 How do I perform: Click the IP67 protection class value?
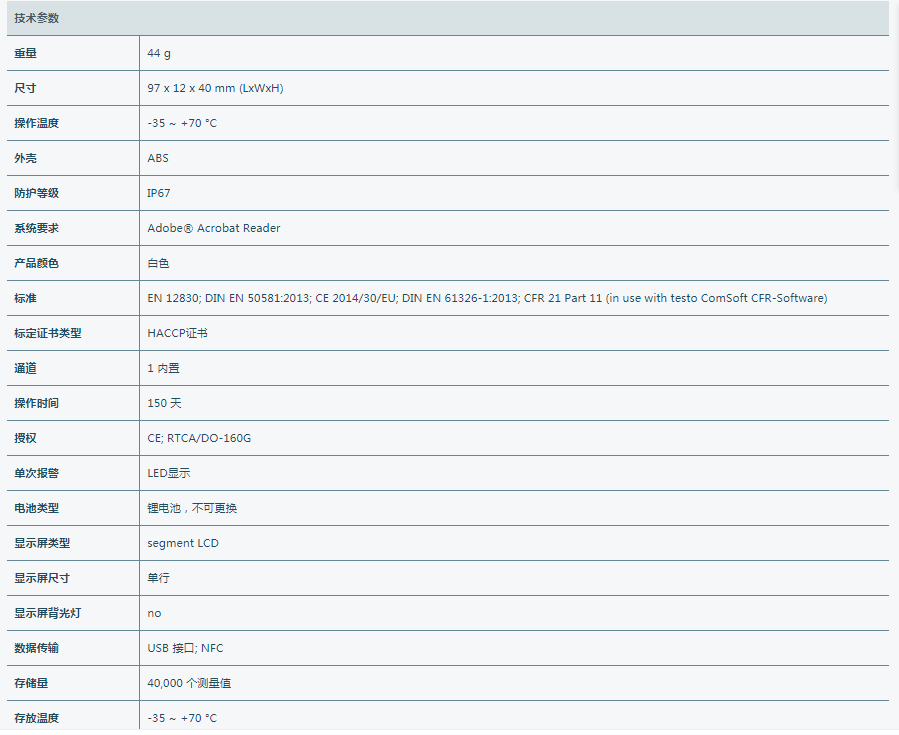(x=158, y=193)
